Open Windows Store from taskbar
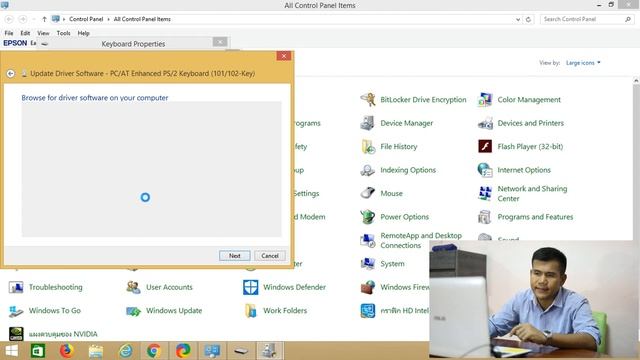The height and width of the screenshot is (360, 640). 38,351
